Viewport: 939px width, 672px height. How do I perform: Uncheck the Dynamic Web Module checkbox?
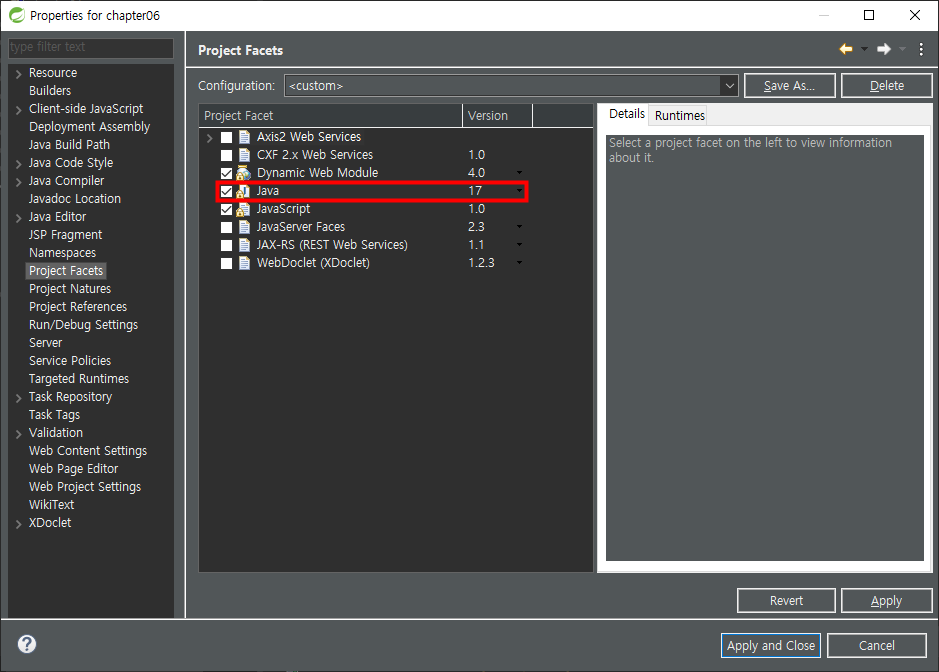pos(226,174)
